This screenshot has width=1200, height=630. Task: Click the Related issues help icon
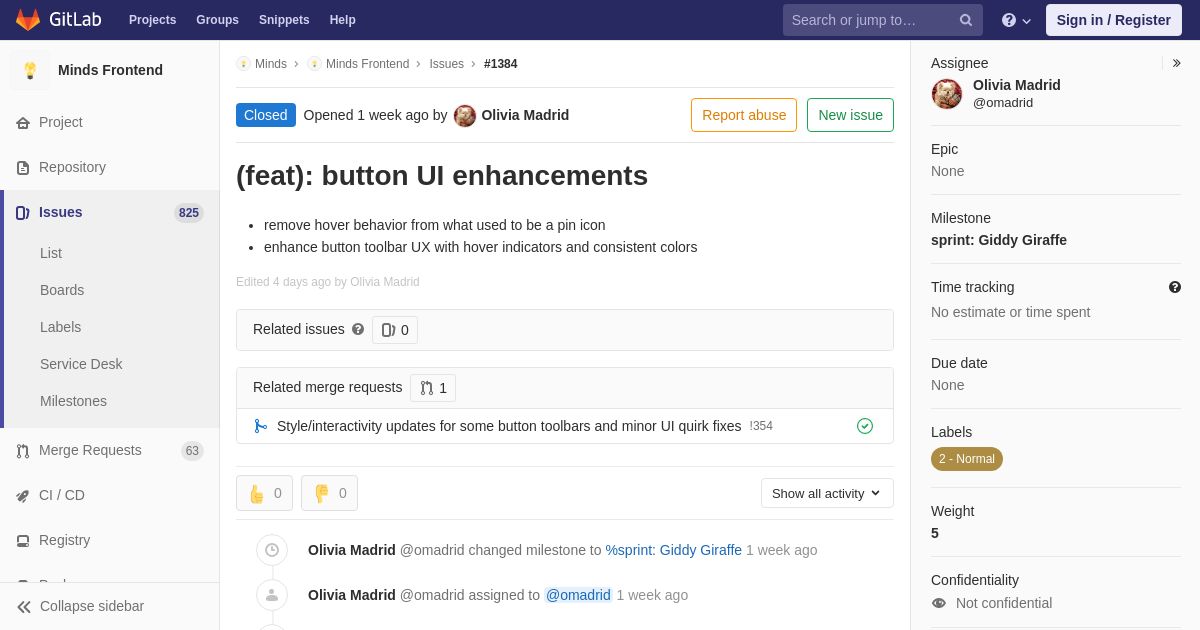pos(358,329)
